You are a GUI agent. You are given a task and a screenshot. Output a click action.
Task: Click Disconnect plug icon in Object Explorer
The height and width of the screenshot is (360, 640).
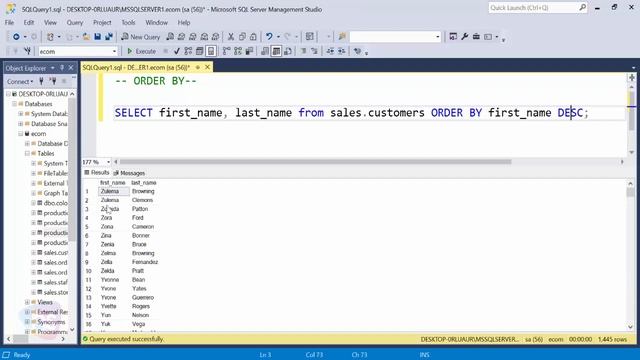click(x=53, y=81)
